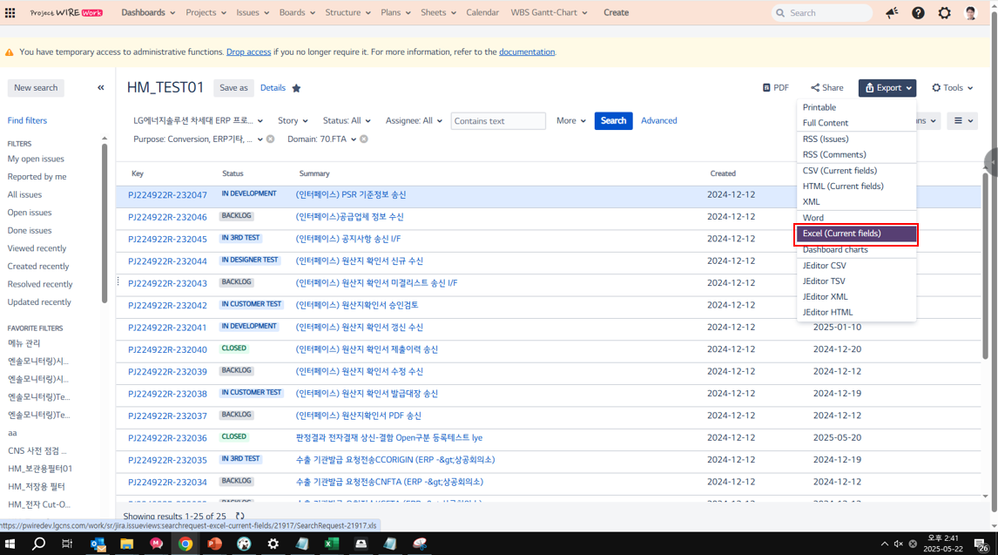Open the notifications megaphone icon
This screenshot has height=555, width=998.
tap(892, 13)
